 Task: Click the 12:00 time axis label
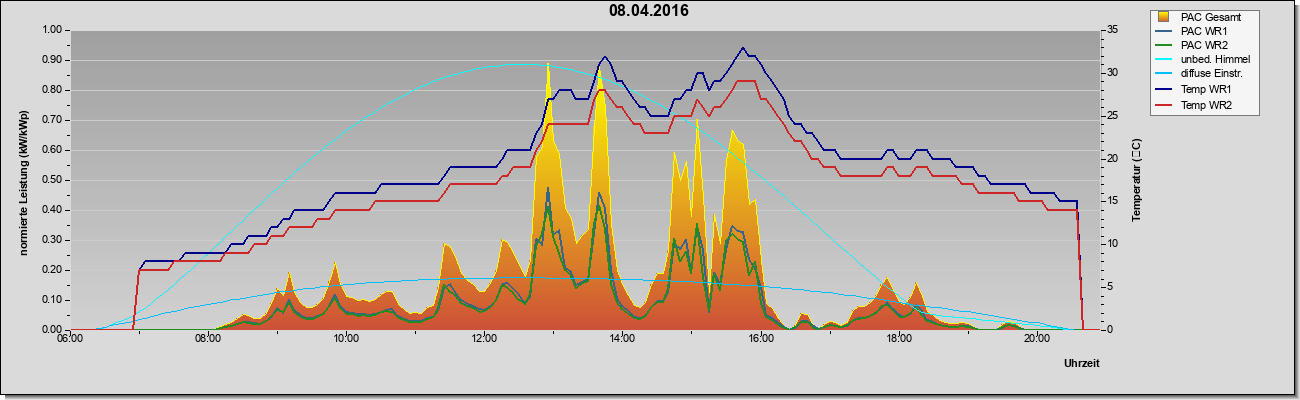pos(484,339)
